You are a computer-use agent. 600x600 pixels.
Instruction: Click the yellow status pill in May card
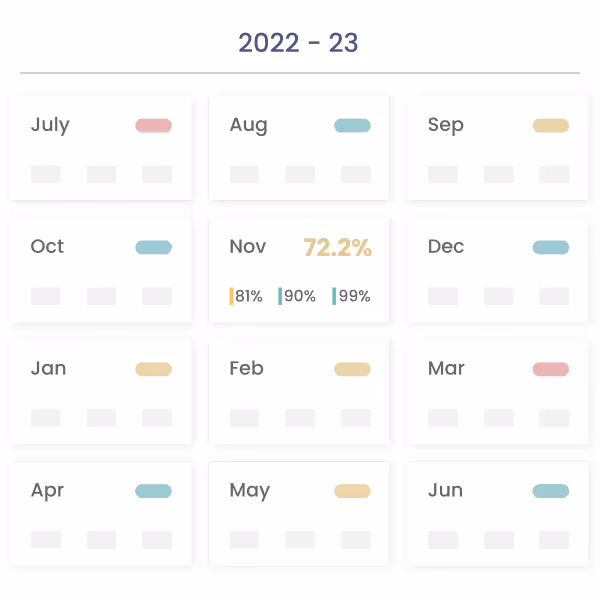coord(352,492)
